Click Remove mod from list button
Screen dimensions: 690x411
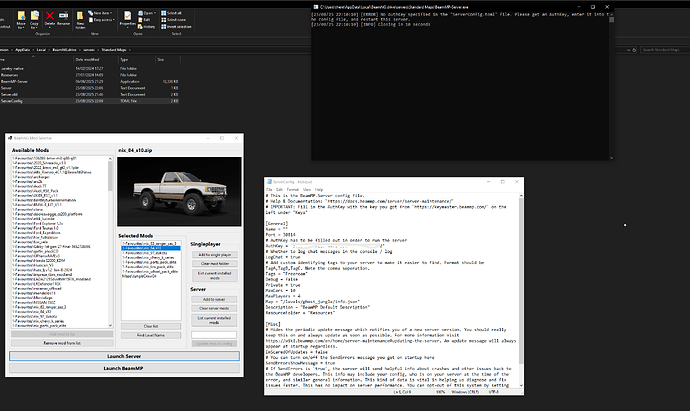coord(62,343)
